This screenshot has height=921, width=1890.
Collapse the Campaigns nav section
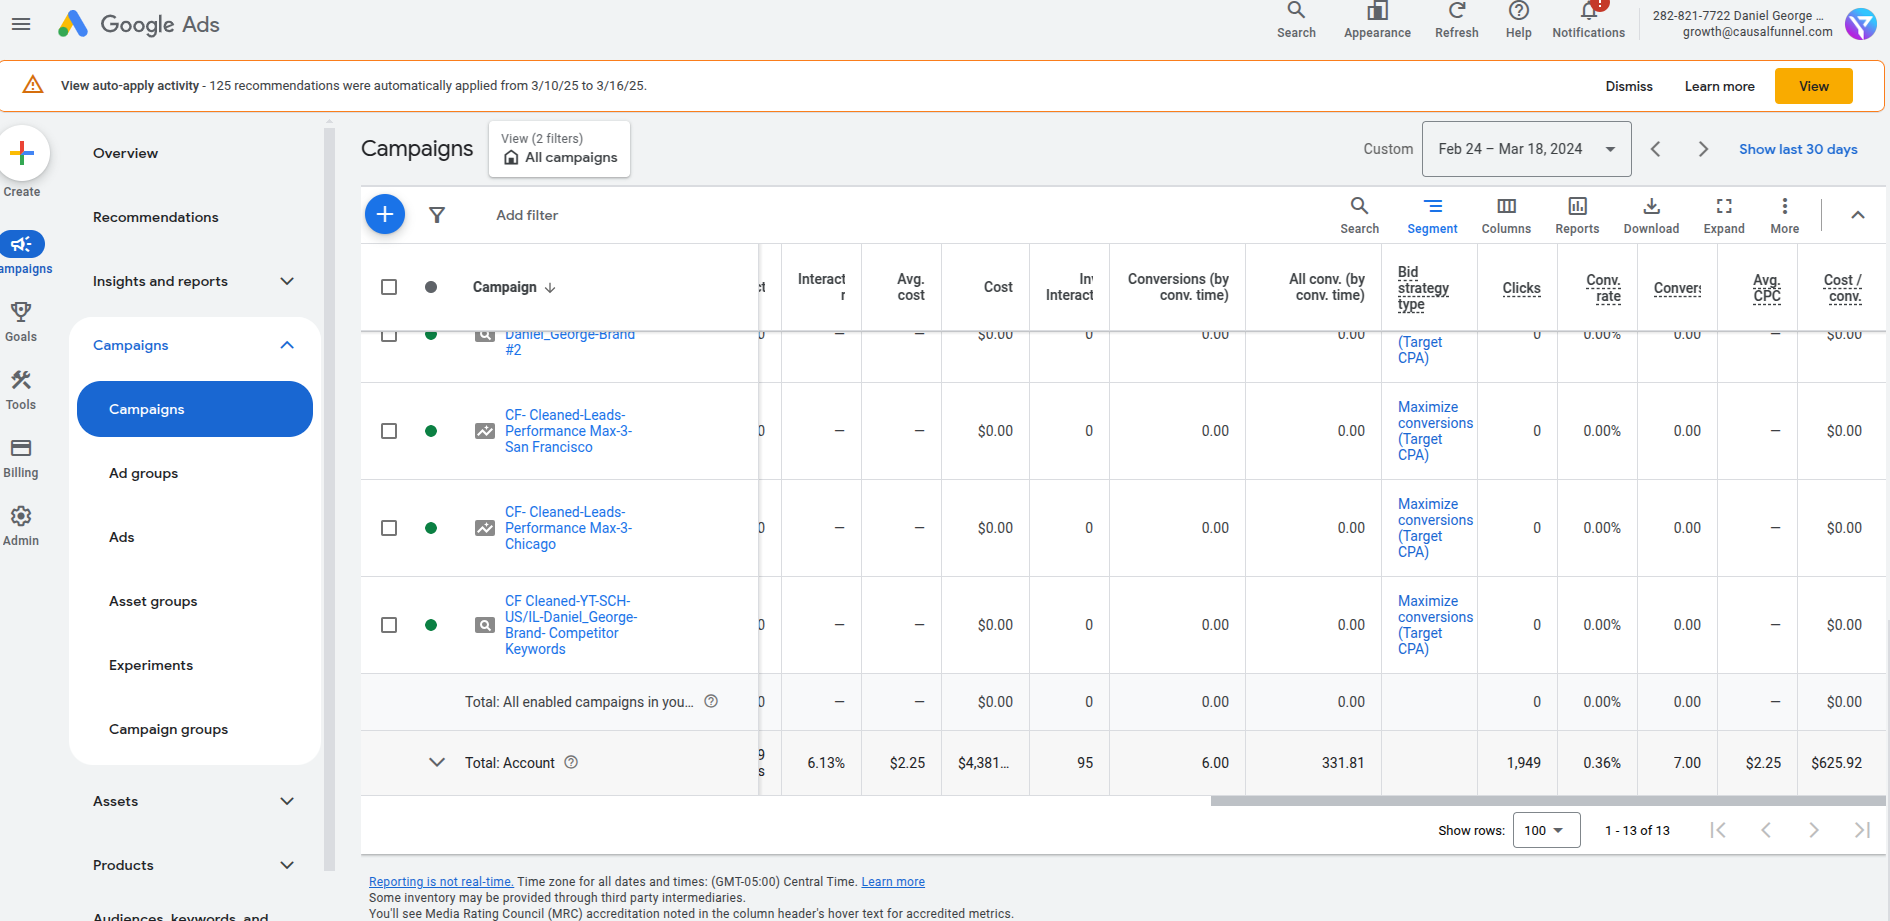point(287,345)
